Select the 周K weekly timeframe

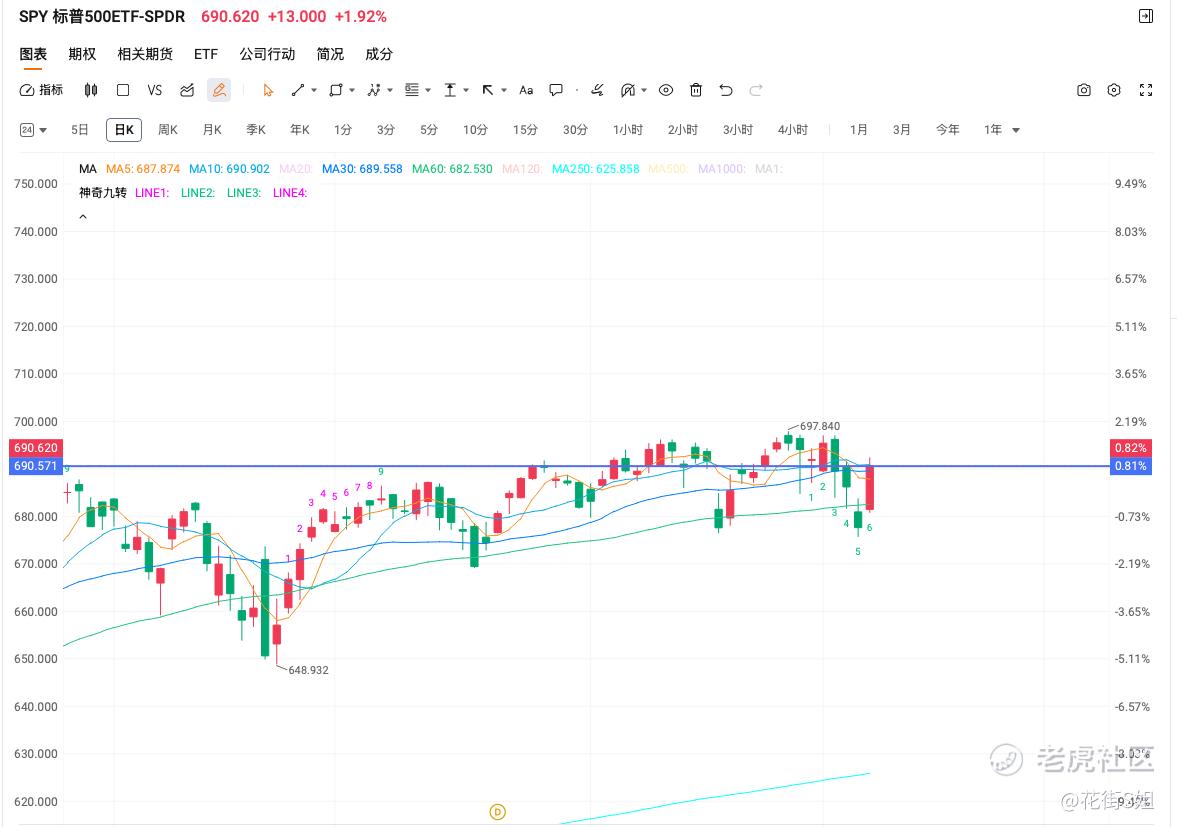(168, 130)
